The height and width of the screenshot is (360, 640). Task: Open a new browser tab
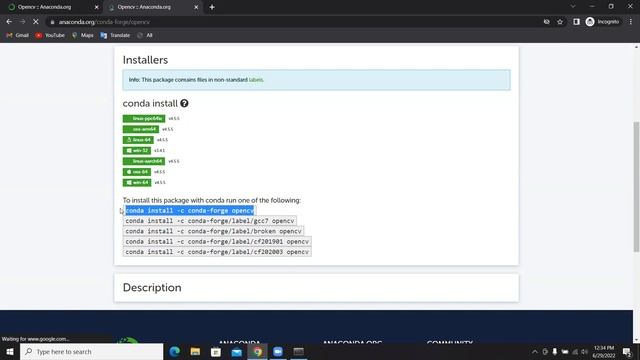click(212, 7)
